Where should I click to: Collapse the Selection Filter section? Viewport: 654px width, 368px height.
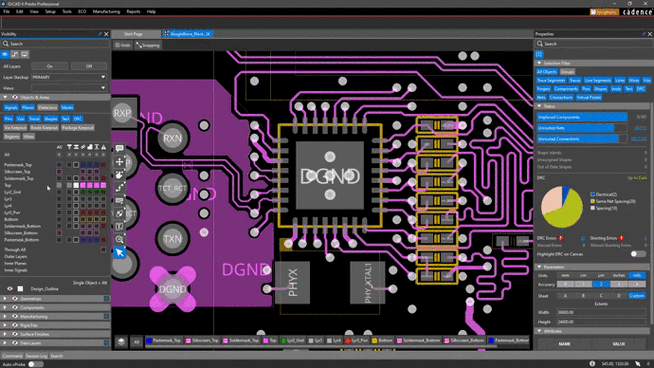tap(539, 63)
